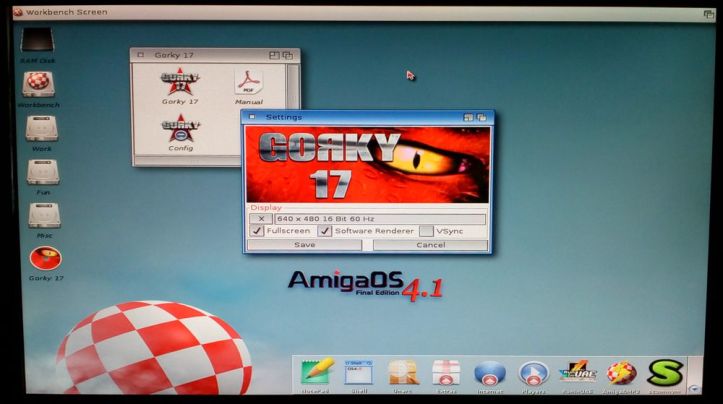Open the display mode chooser button
Viewport: 723px width, 404px height.
coord(260,218)
